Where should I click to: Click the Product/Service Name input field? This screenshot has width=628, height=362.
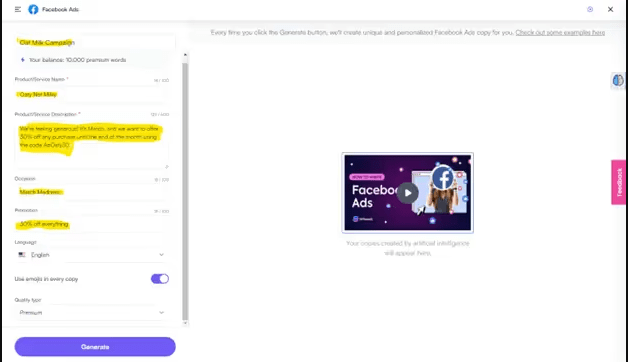point(92,95)
